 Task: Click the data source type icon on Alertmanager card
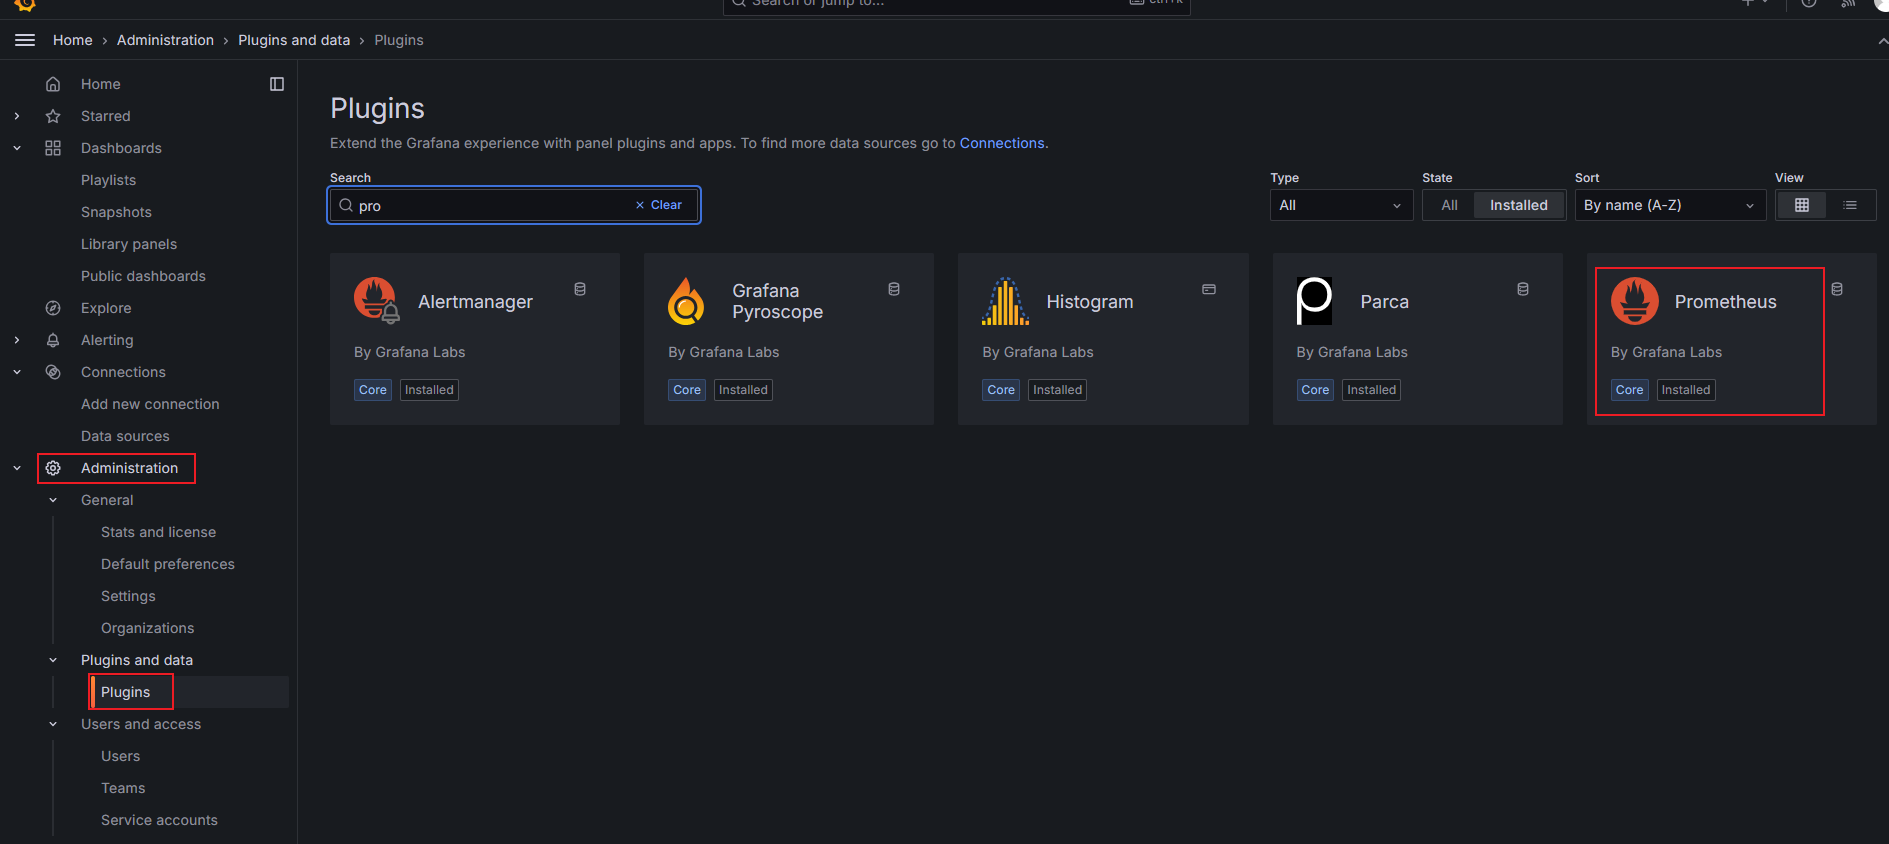click(x=580, y=289)
